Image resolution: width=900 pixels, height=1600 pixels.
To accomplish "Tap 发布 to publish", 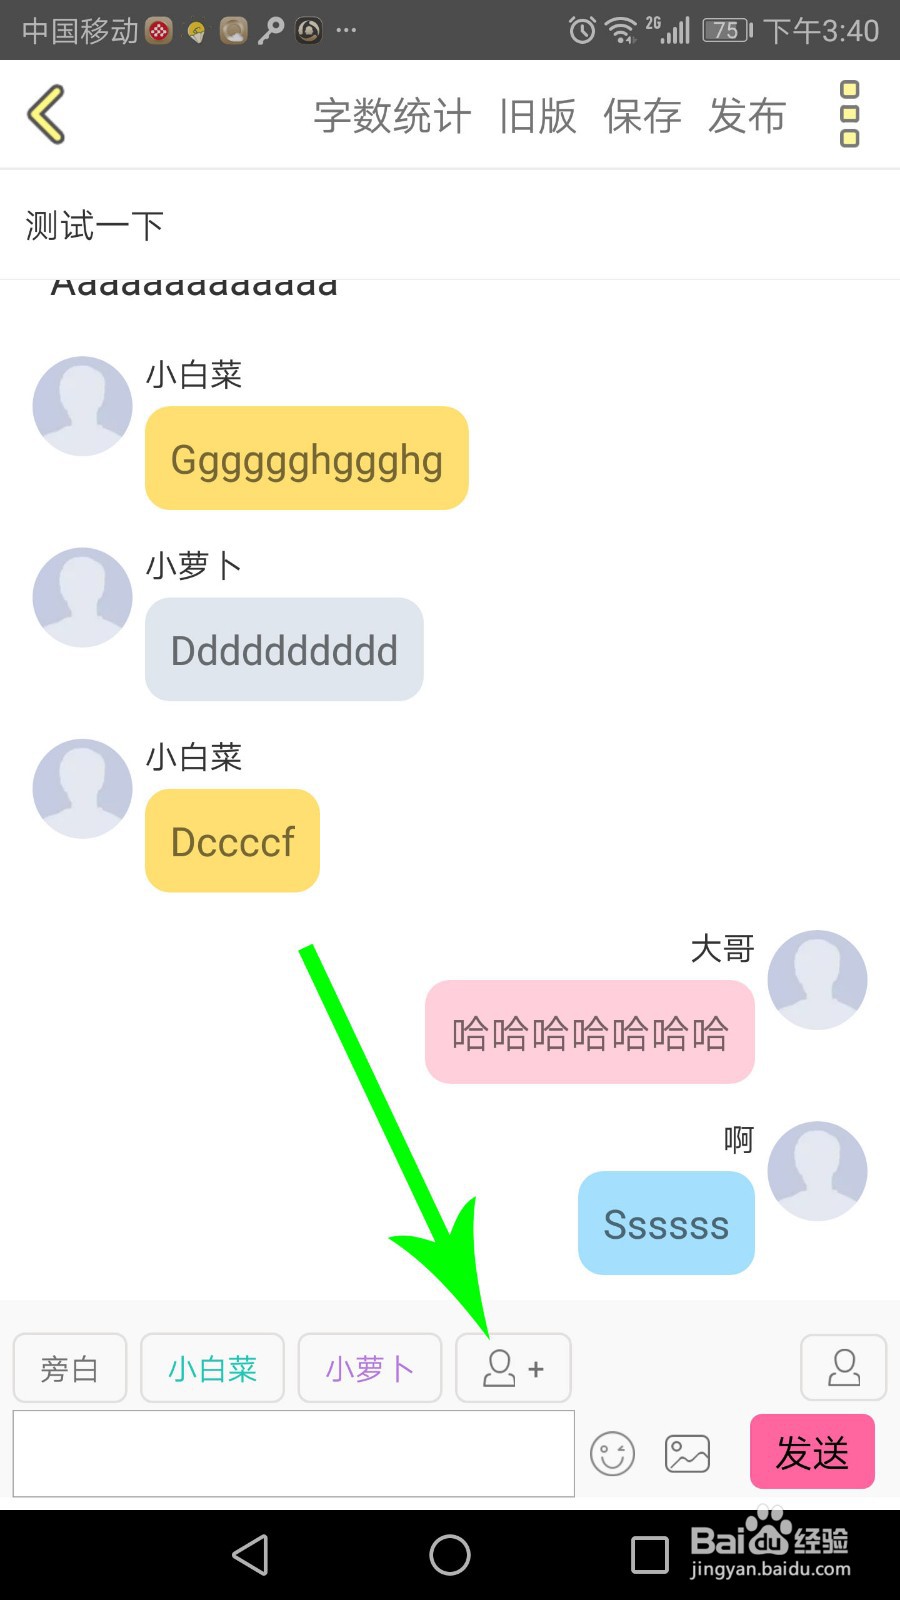I will (747, 116).
